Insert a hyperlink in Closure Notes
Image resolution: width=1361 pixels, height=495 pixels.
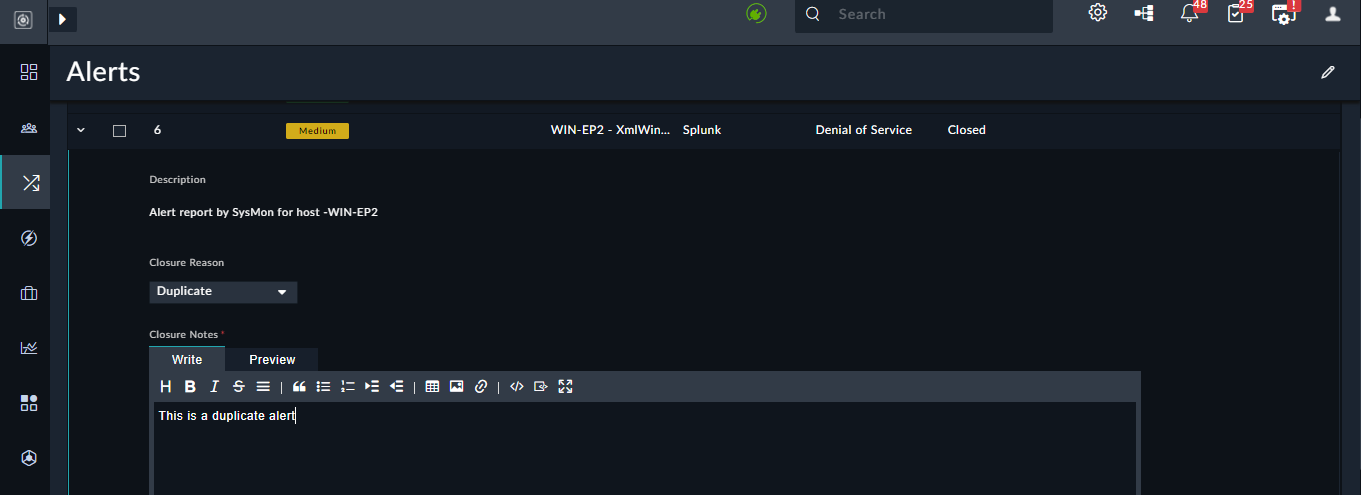click(481, 386)
